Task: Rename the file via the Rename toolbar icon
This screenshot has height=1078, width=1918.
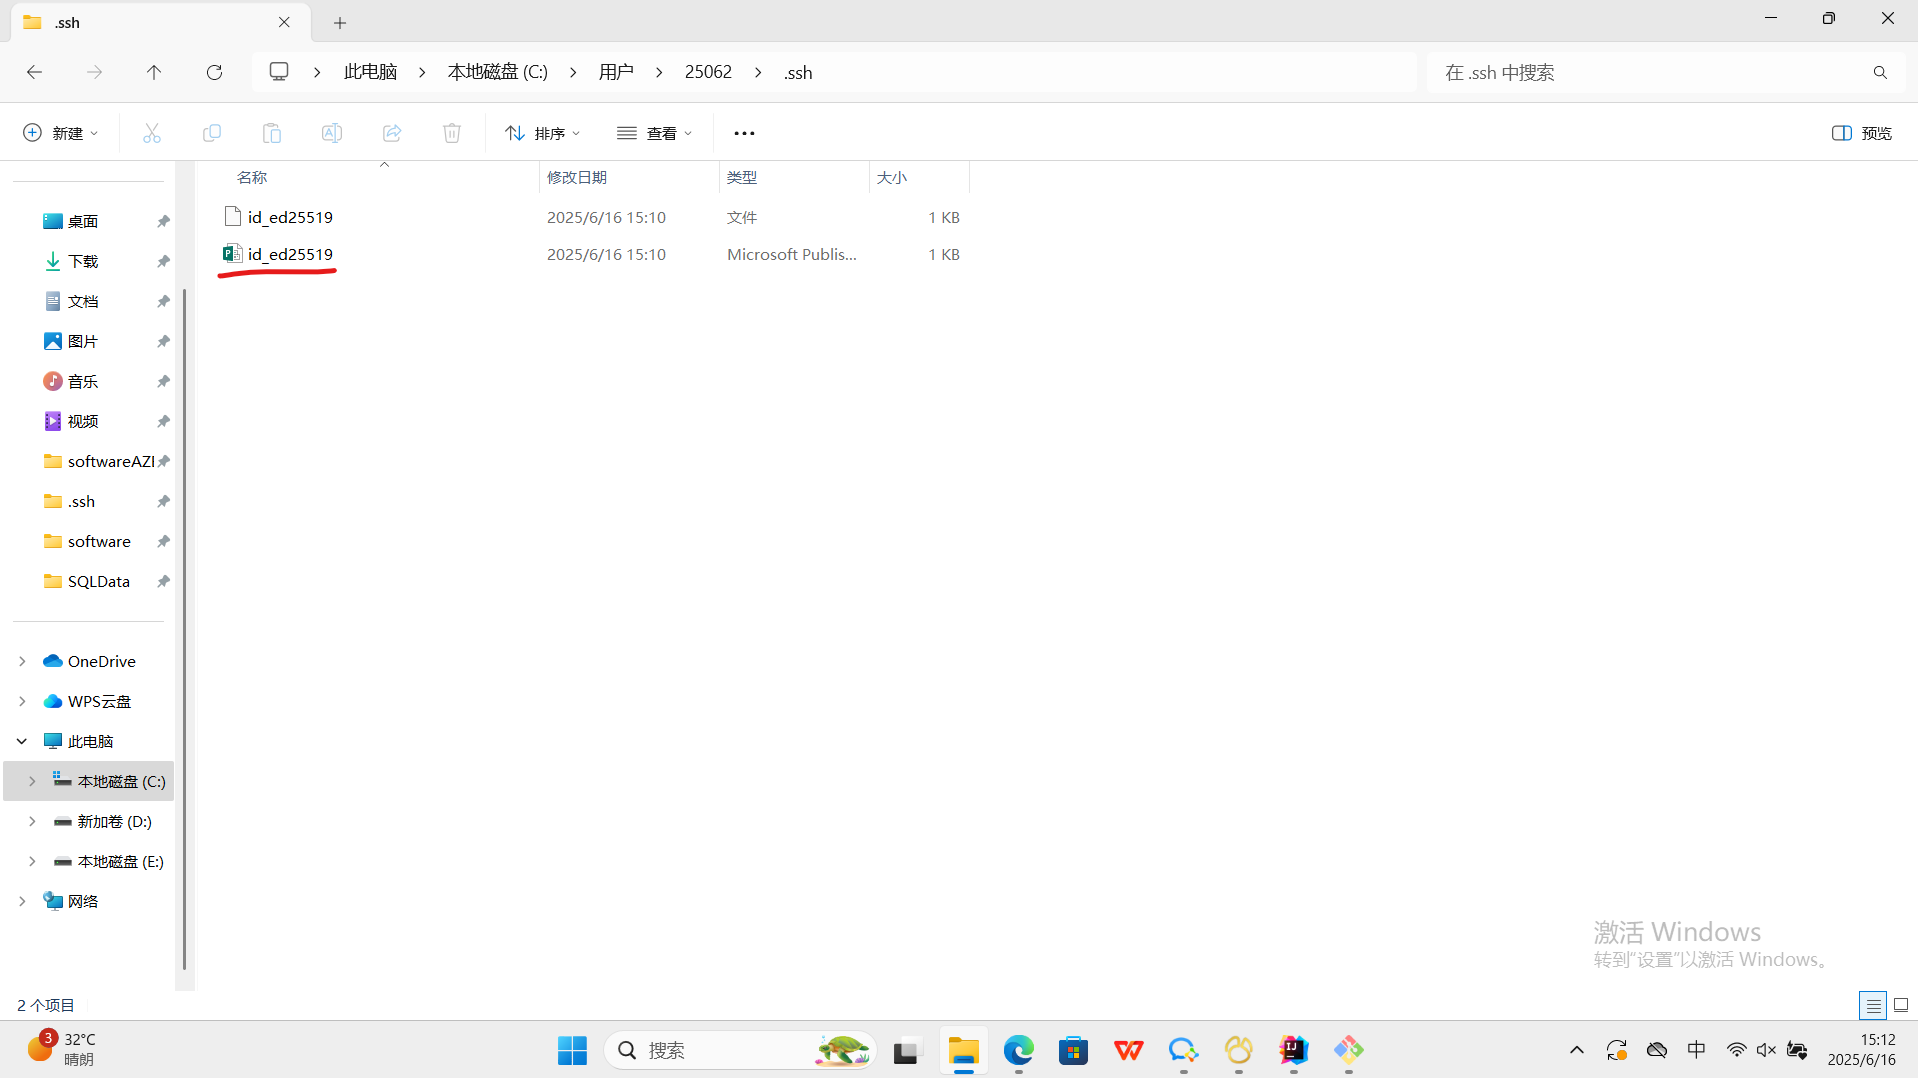Action: [331, 132]
